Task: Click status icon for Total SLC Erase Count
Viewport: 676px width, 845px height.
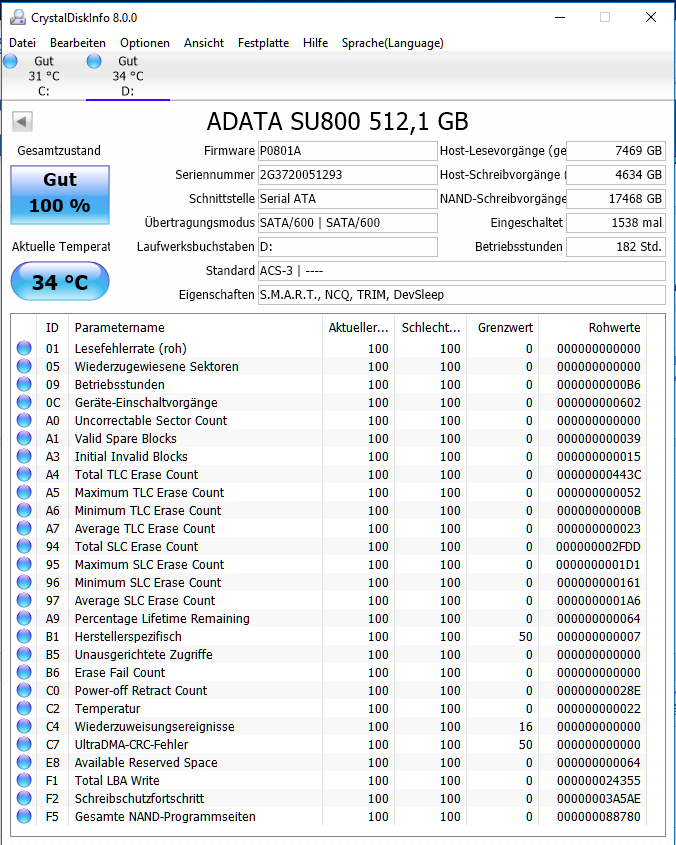Action: point(24,546)
